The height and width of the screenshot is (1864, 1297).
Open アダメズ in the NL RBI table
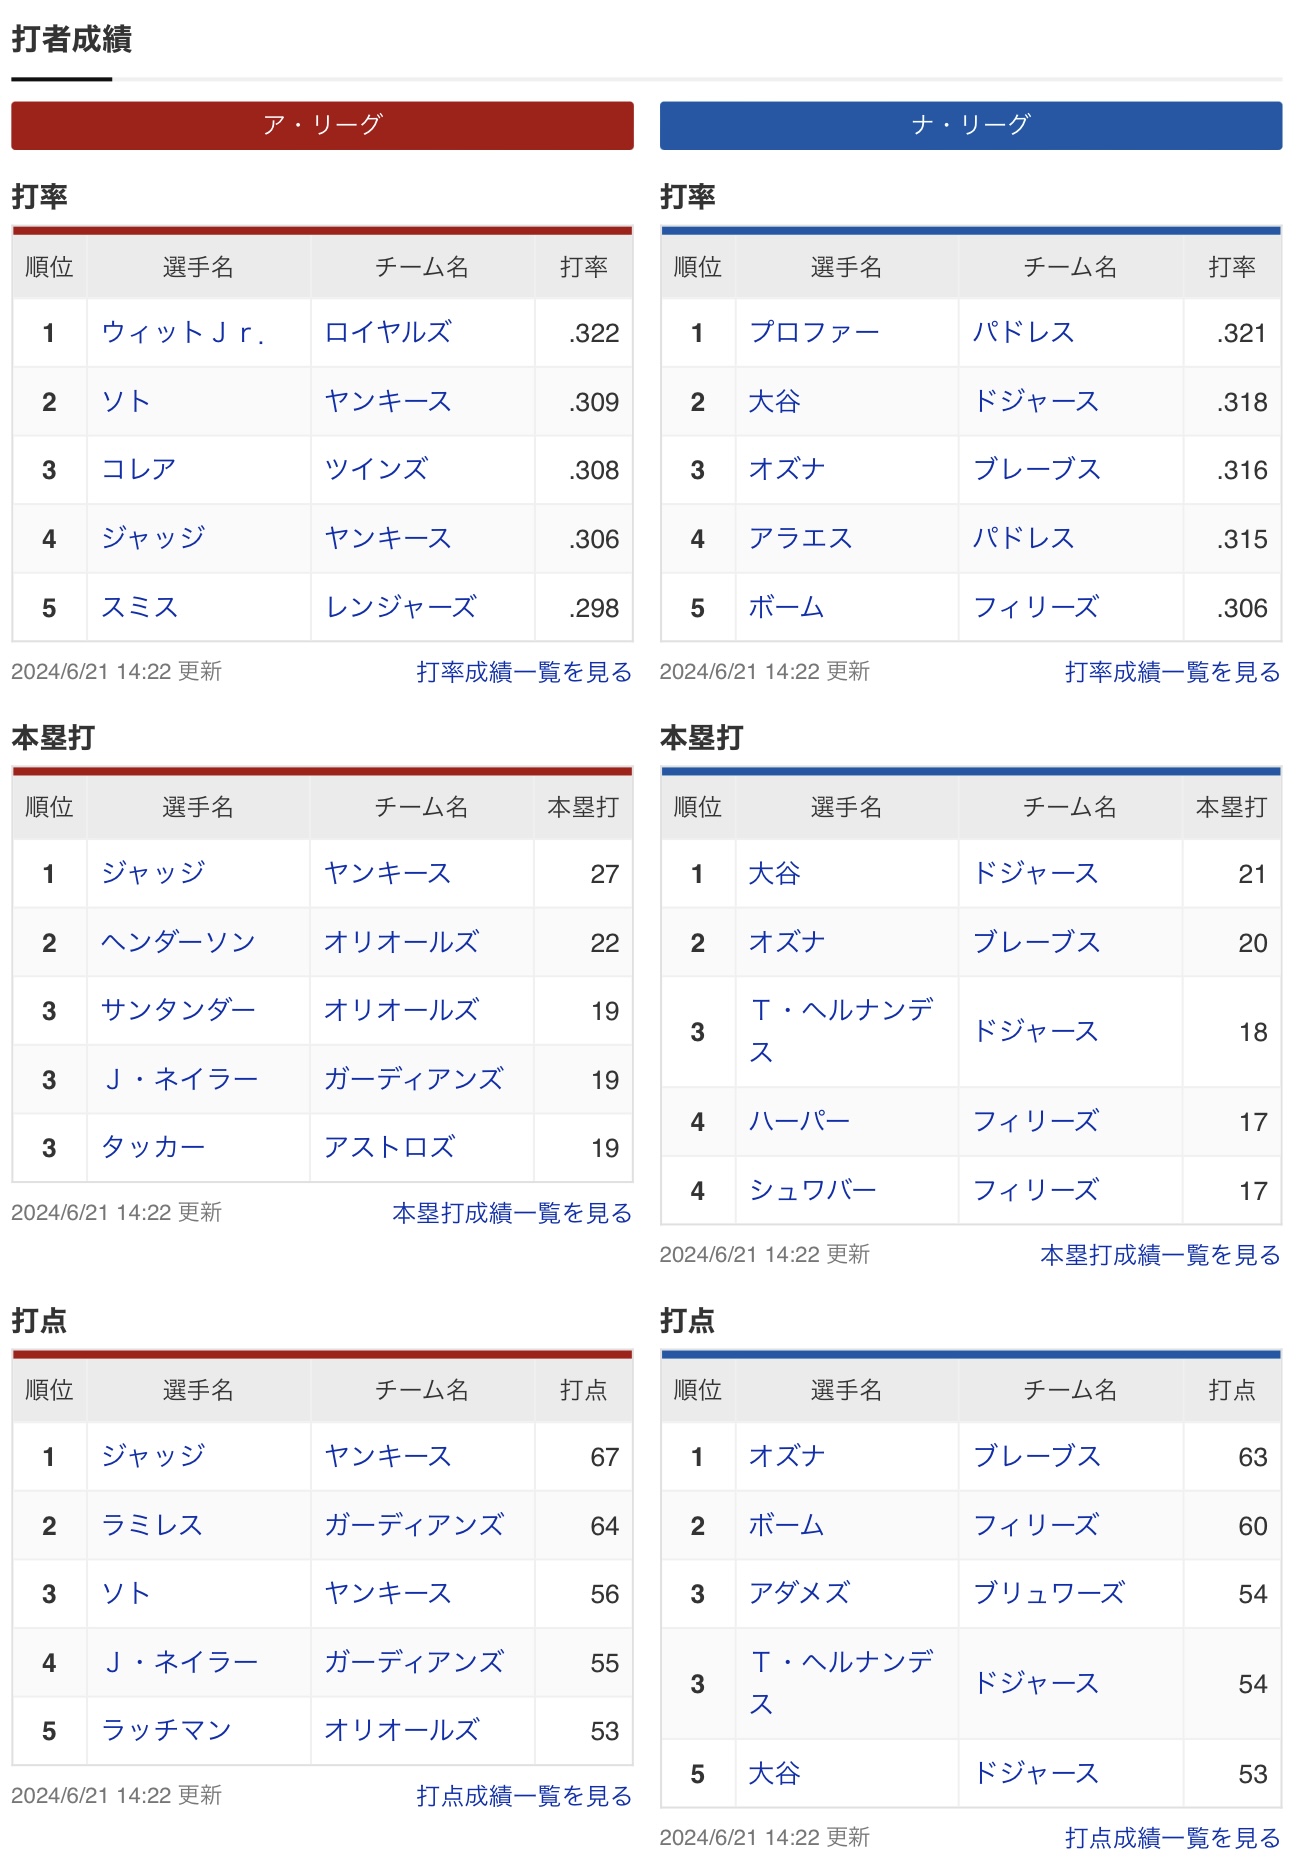800,1594
